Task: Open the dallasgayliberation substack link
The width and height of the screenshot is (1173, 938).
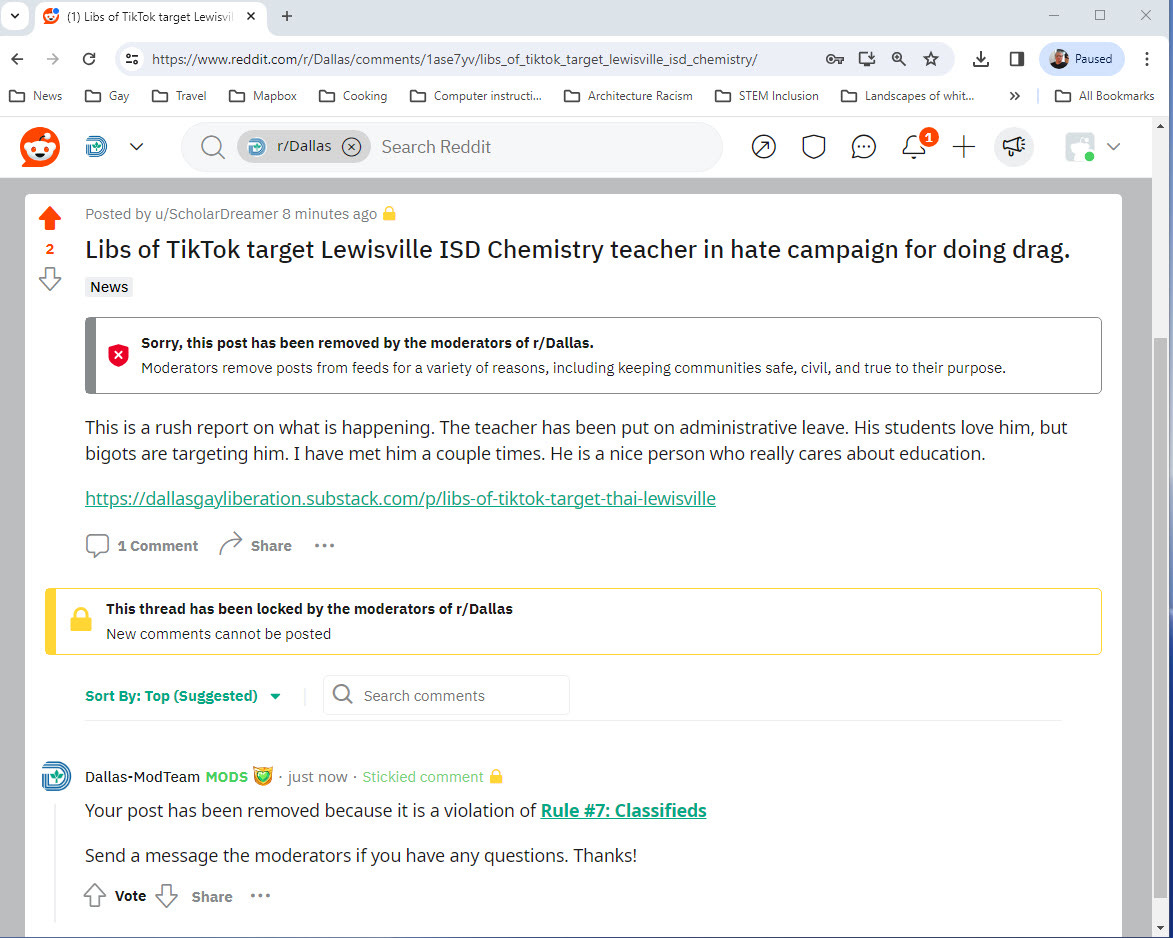Action: point(400,498)
